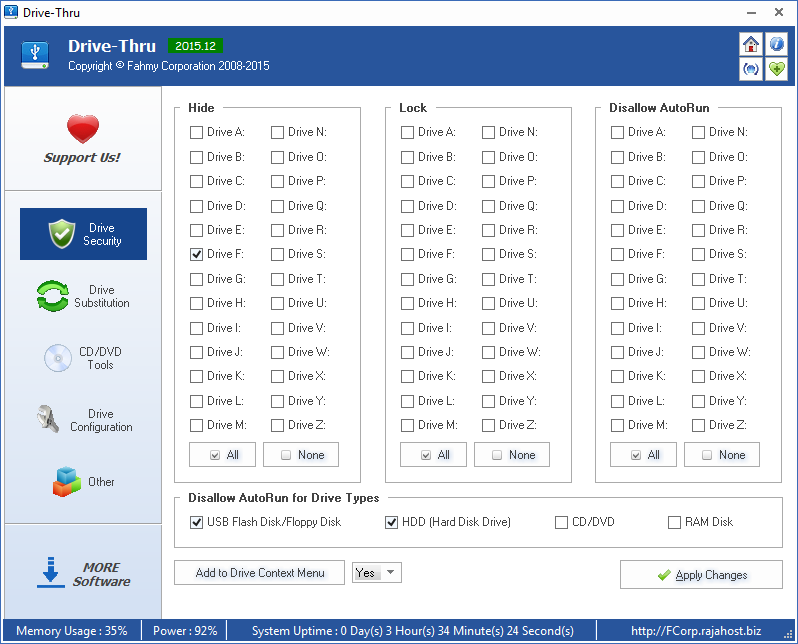Check Disallow AutoRun Drive W: checkbox
Screen dimensions: 798x644
[698, 352]
